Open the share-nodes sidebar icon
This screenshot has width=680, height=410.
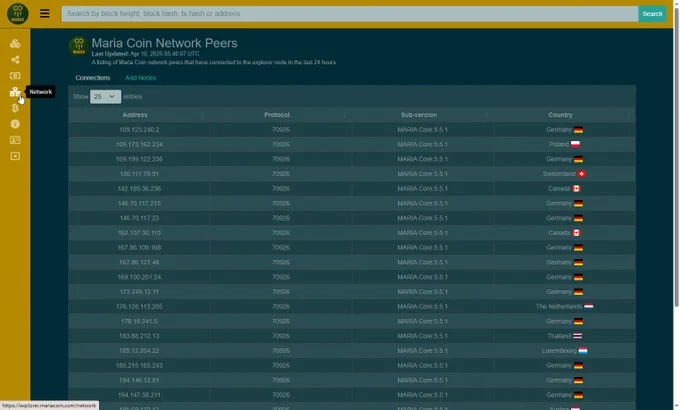15,59
